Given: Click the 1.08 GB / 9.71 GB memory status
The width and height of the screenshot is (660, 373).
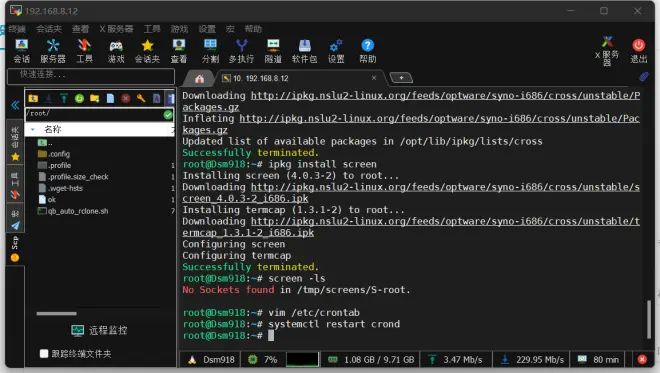Looking at the screenshot, I should click(x=371, y=360).
